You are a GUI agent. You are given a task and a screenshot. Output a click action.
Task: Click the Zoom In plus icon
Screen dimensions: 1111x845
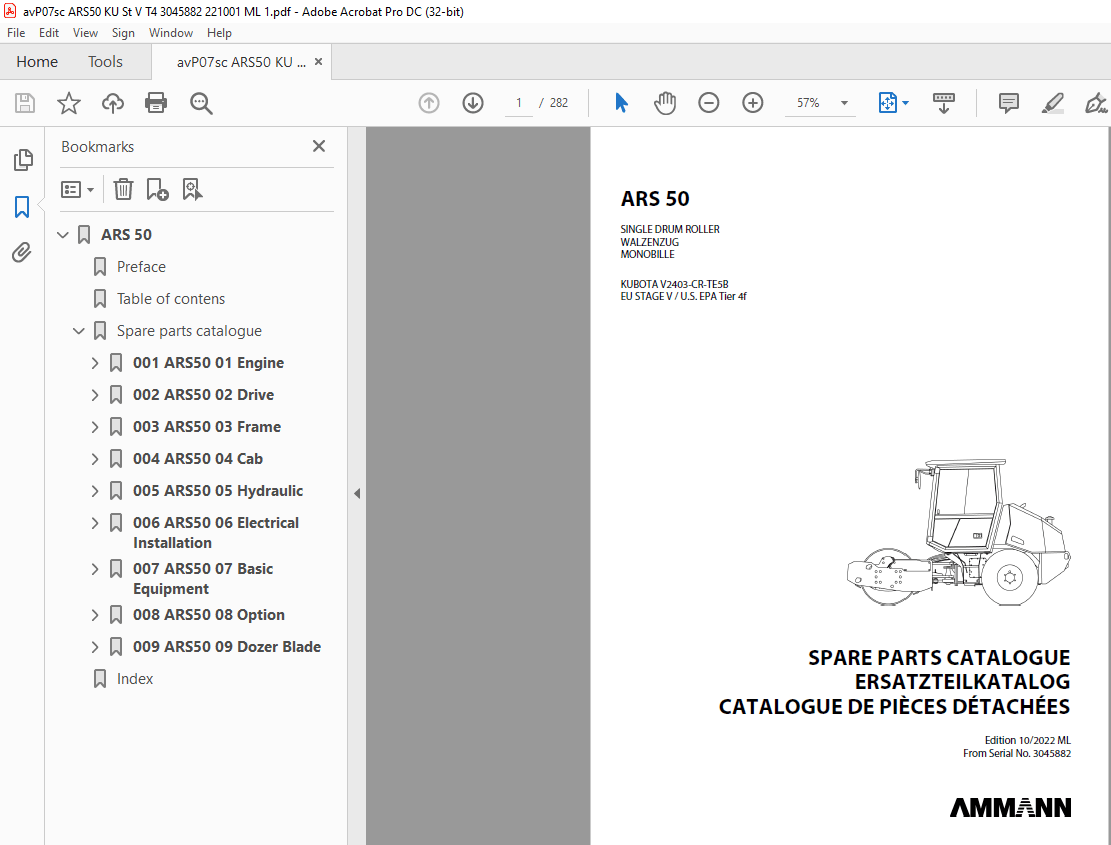[752, 102]
